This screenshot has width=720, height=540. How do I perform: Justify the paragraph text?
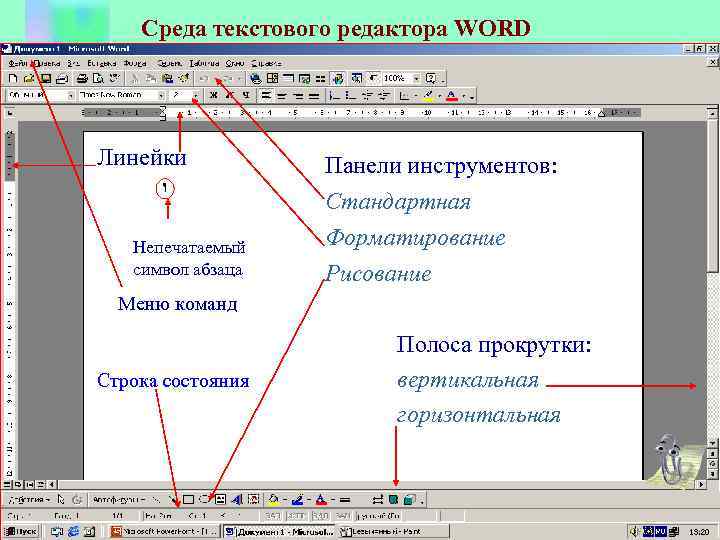point(314,96)
